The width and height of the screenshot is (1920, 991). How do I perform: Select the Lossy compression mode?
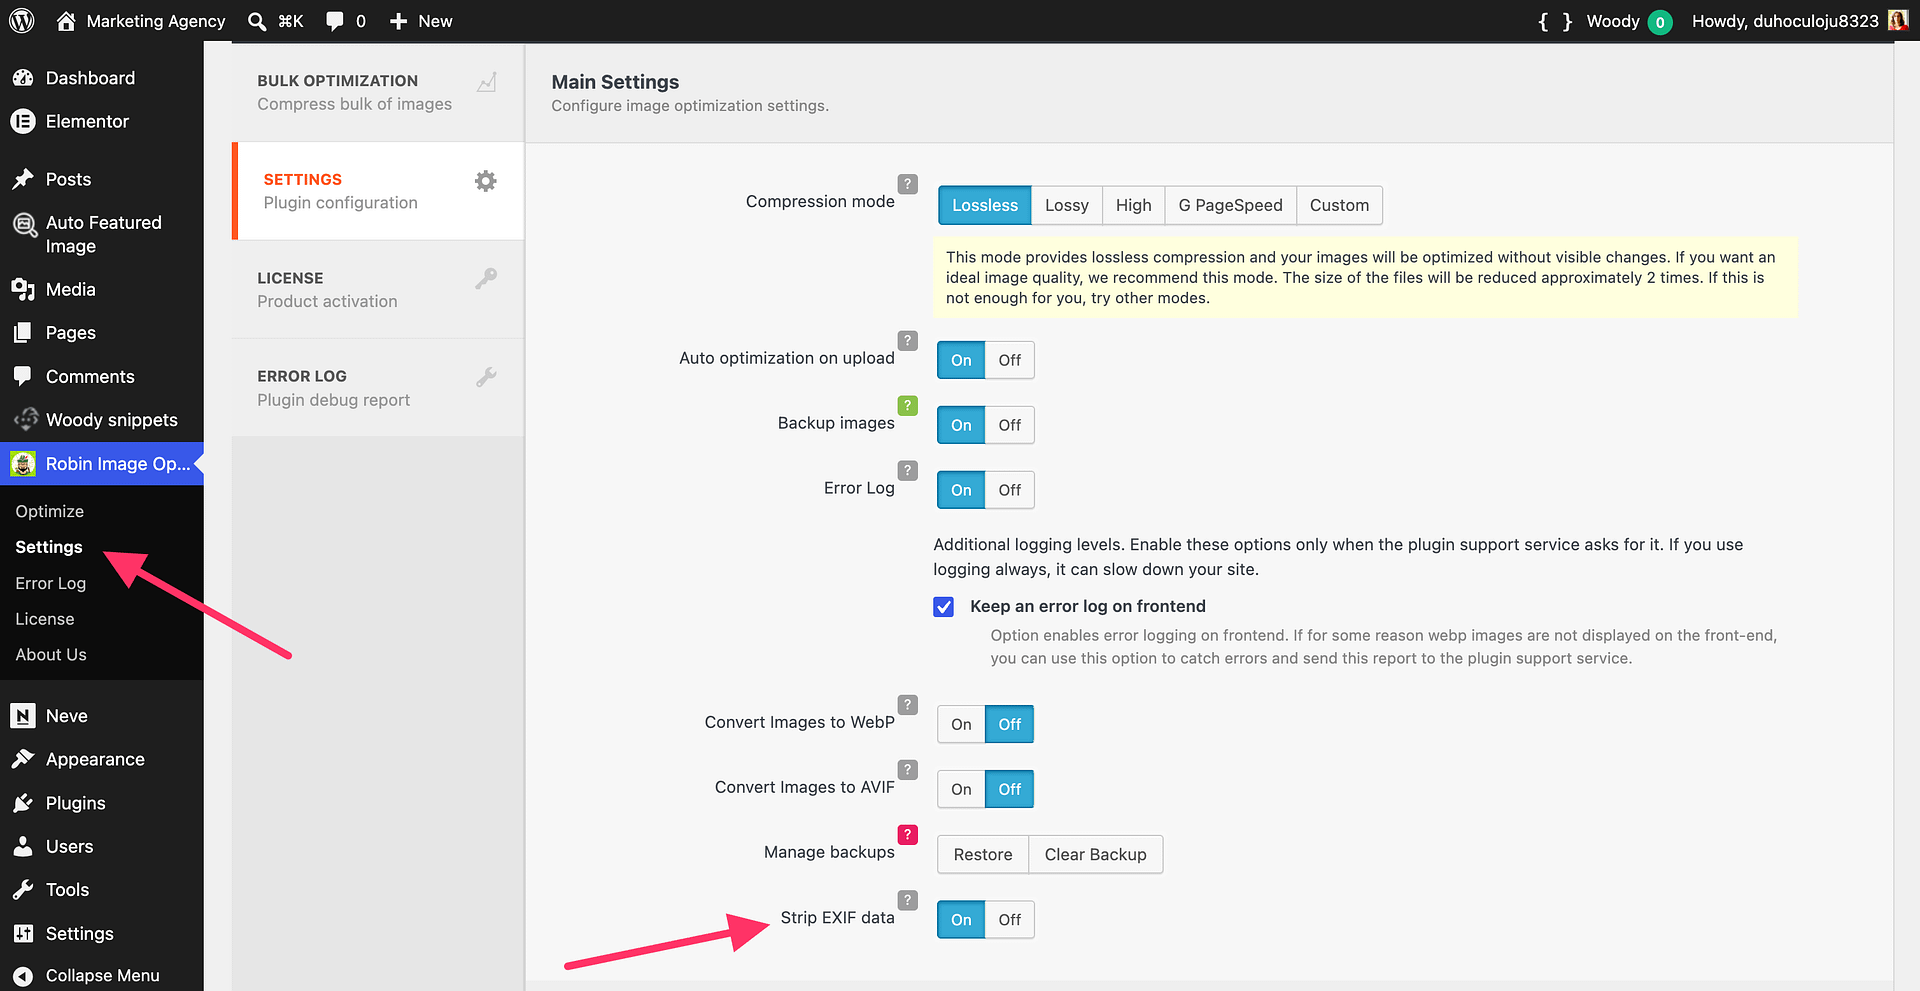pyautogui.click(x=1067, y=205)
